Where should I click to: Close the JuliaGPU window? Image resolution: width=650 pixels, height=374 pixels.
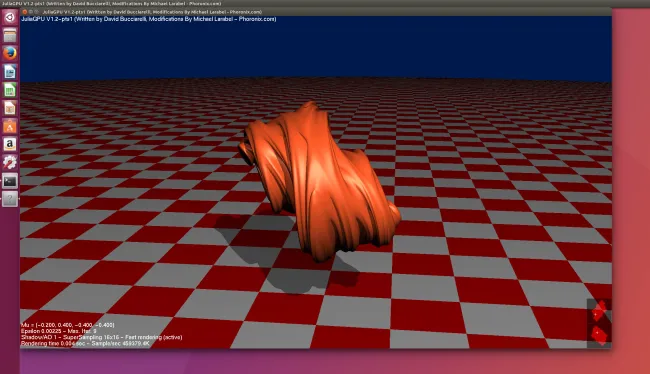[x=25, y=12]
